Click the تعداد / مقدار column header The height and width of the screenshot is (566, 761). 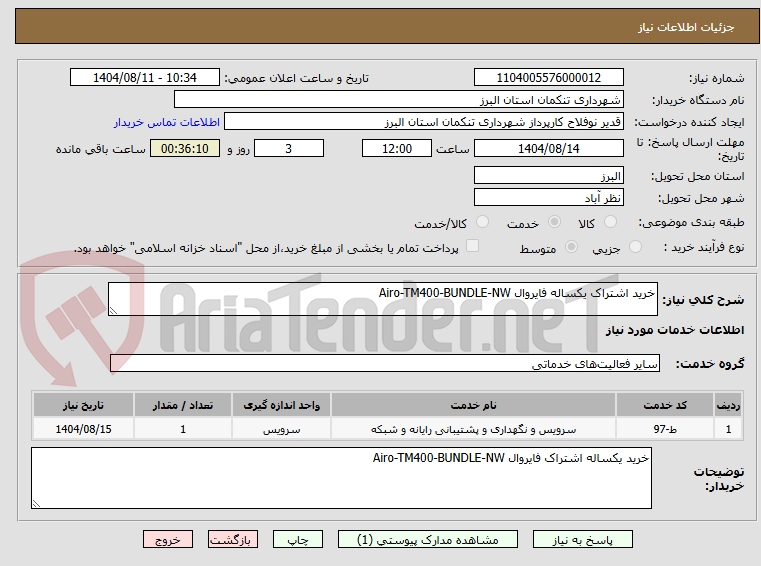pyautogui.click(x=183, y=405)
